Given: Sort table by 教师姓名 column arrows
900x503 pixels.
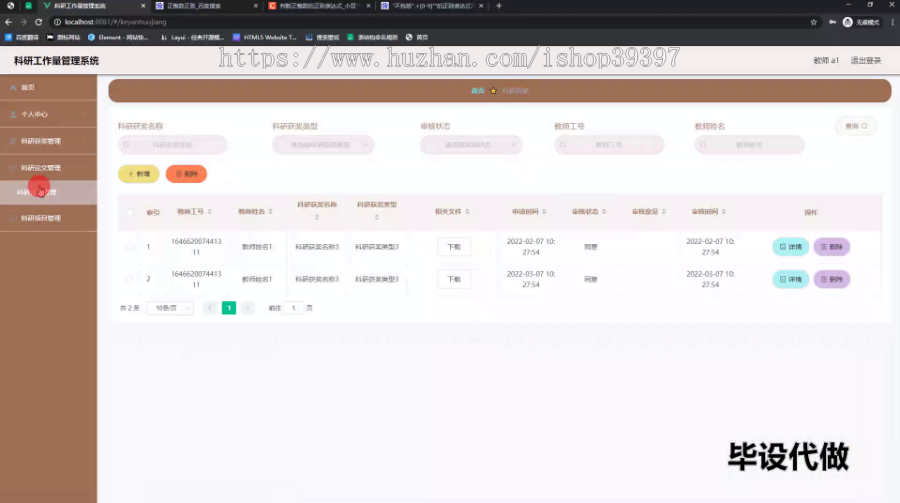Looking at the screenshot, I should point(270,212).
